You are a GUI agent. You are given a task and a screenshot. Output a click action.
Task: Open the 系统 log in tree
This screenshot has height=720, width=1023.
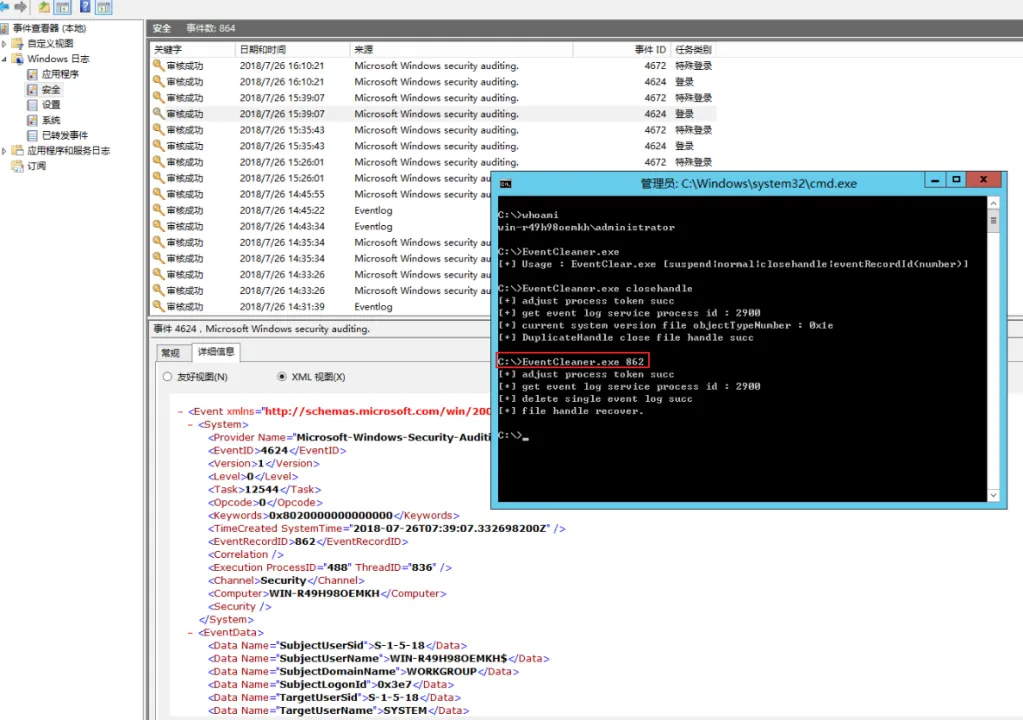[50, 120]
